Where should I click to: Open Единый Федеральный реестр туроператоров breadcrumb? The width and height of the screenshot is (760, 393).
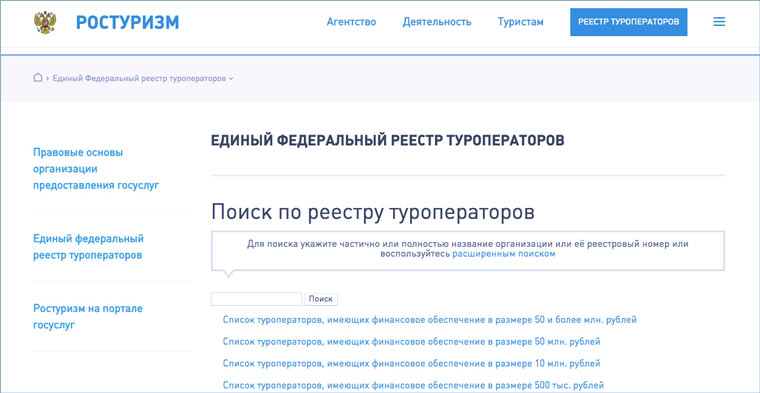pos(139,79)
